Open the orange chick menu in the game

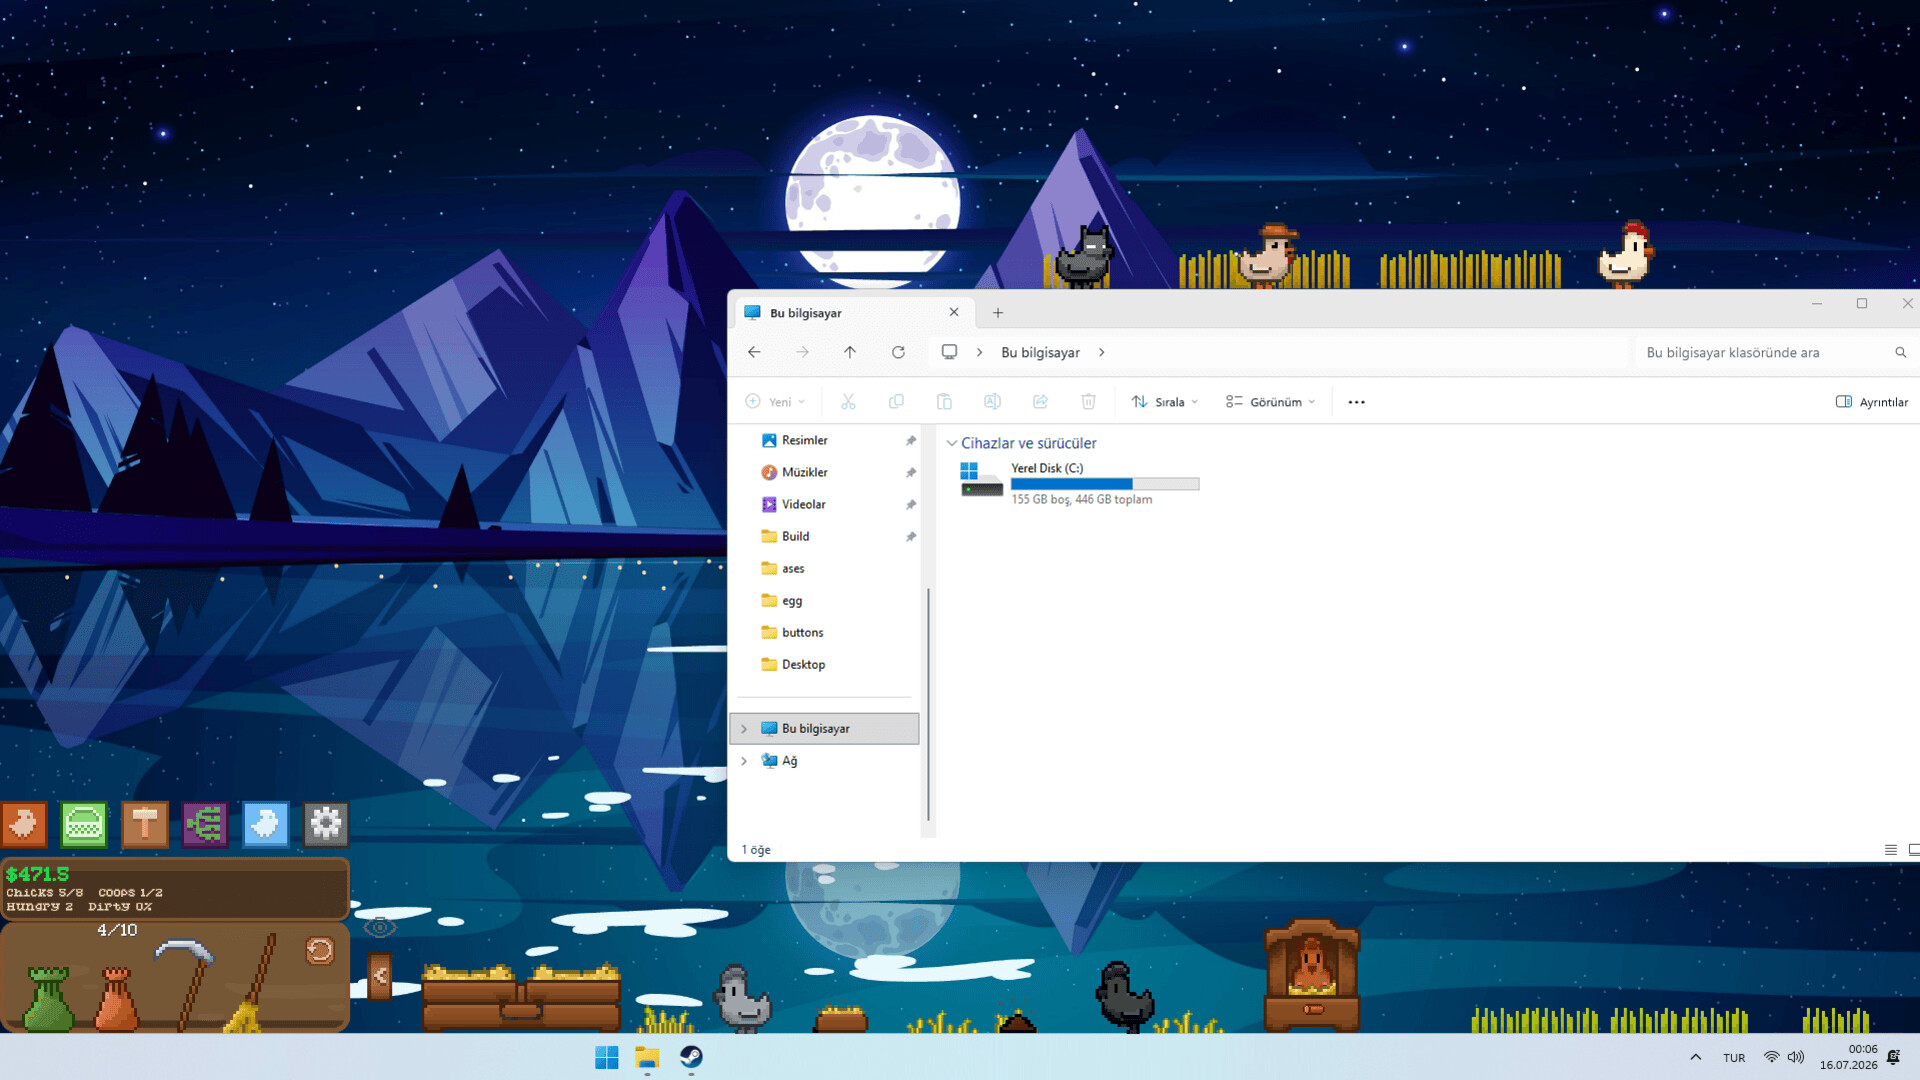(24, 825)
